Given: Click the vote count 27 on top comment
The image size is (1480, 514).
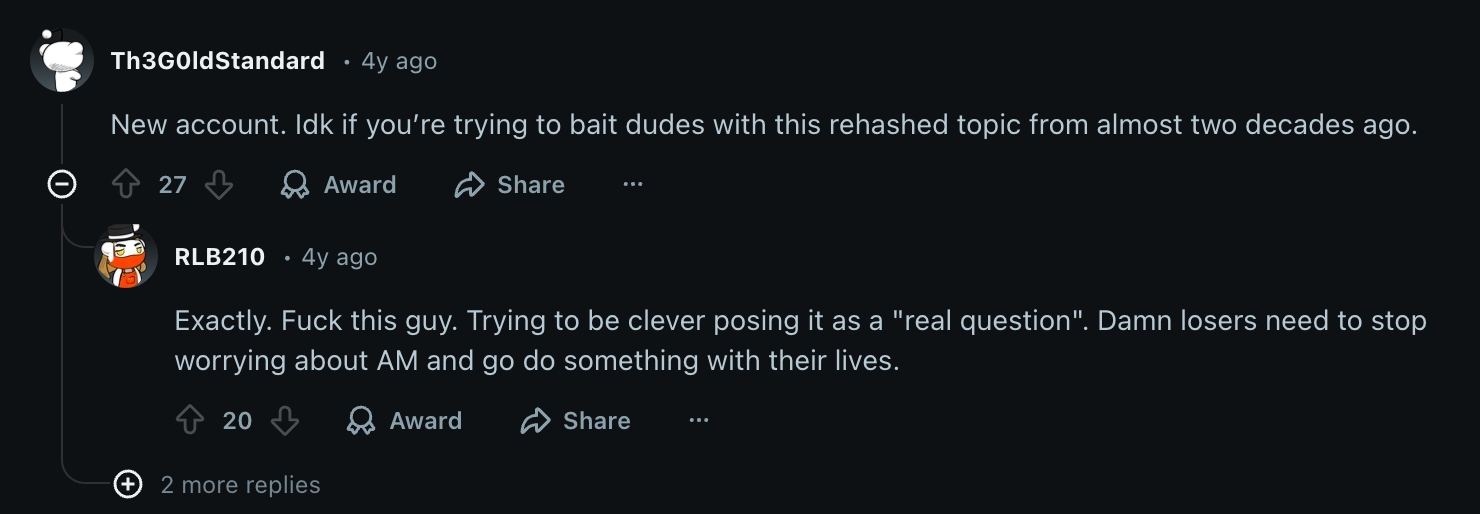Looking at the screenshot, I should [173, 185].
